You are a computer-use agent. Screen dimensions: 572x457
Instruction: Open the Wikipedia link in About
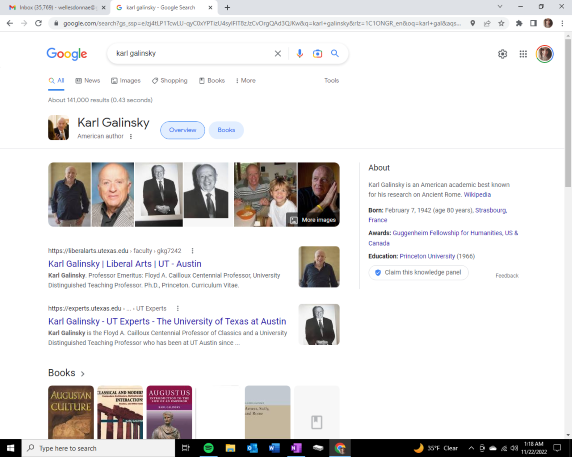click(x=477, y=195)
